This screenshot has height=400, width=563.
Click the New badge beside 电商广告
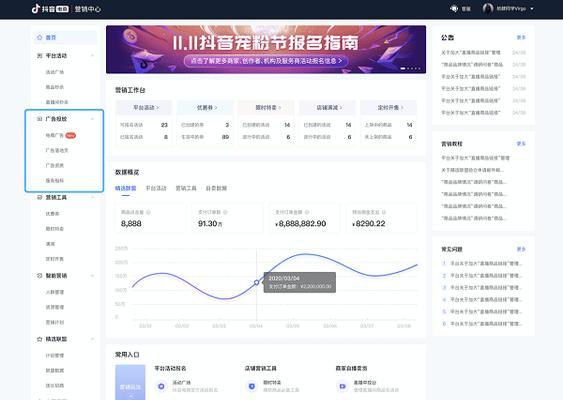coord(70,135)
